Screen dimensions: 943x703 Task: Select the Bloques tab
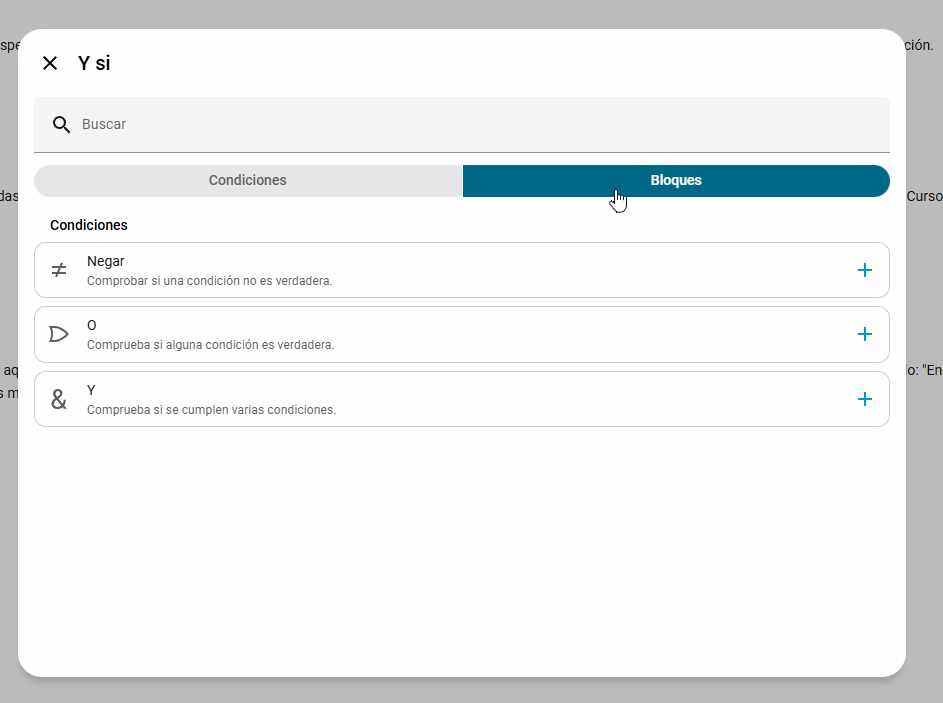[676, 180]
